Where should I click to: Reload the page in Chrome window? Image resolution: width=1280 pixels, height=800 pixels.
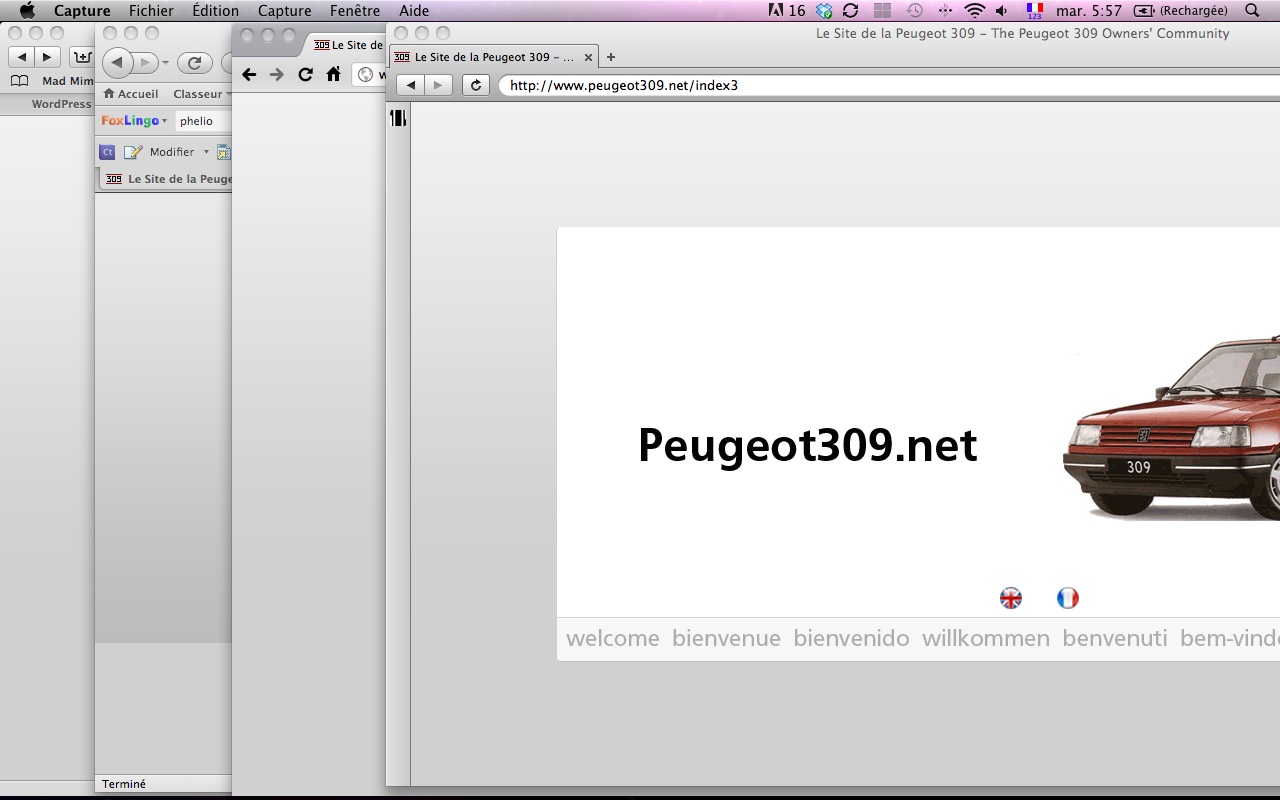(305, 74)
